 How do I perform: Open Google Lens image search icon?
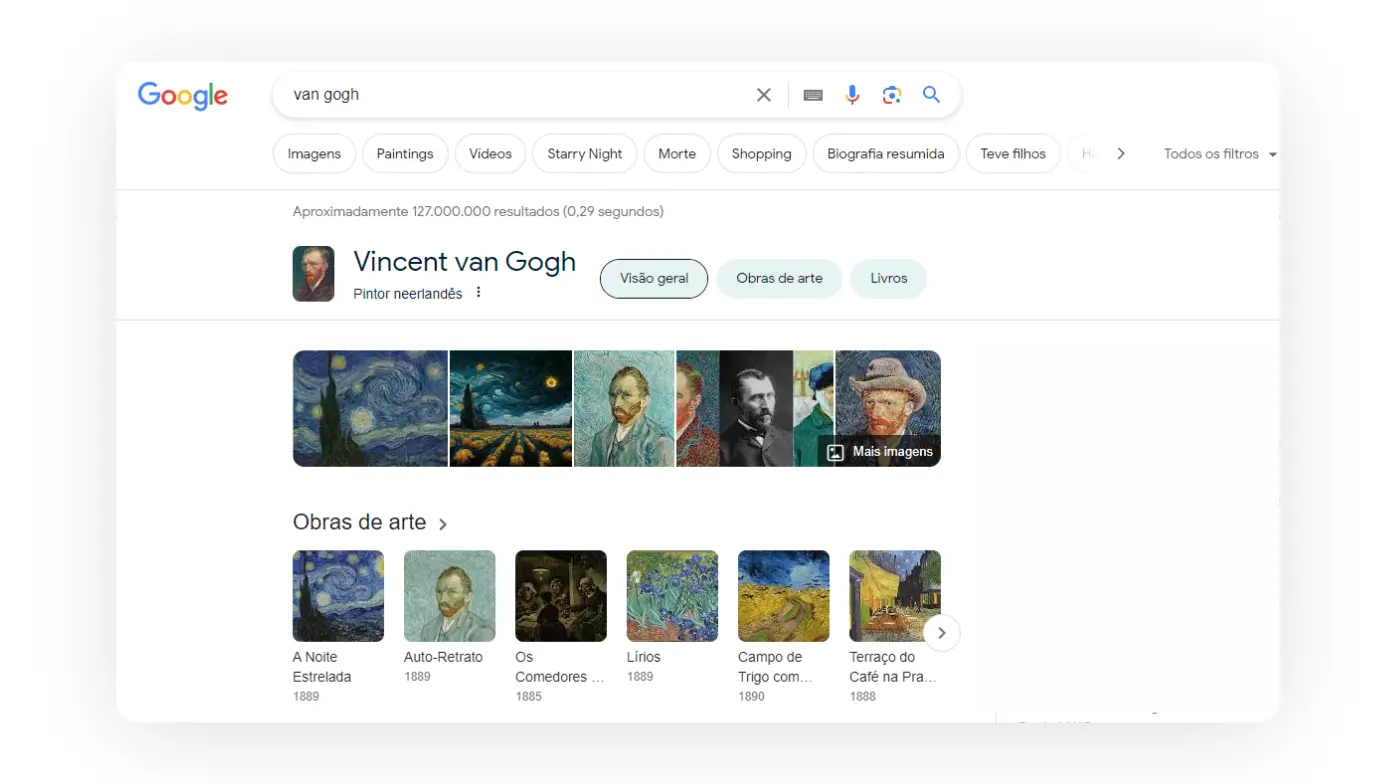892,95
